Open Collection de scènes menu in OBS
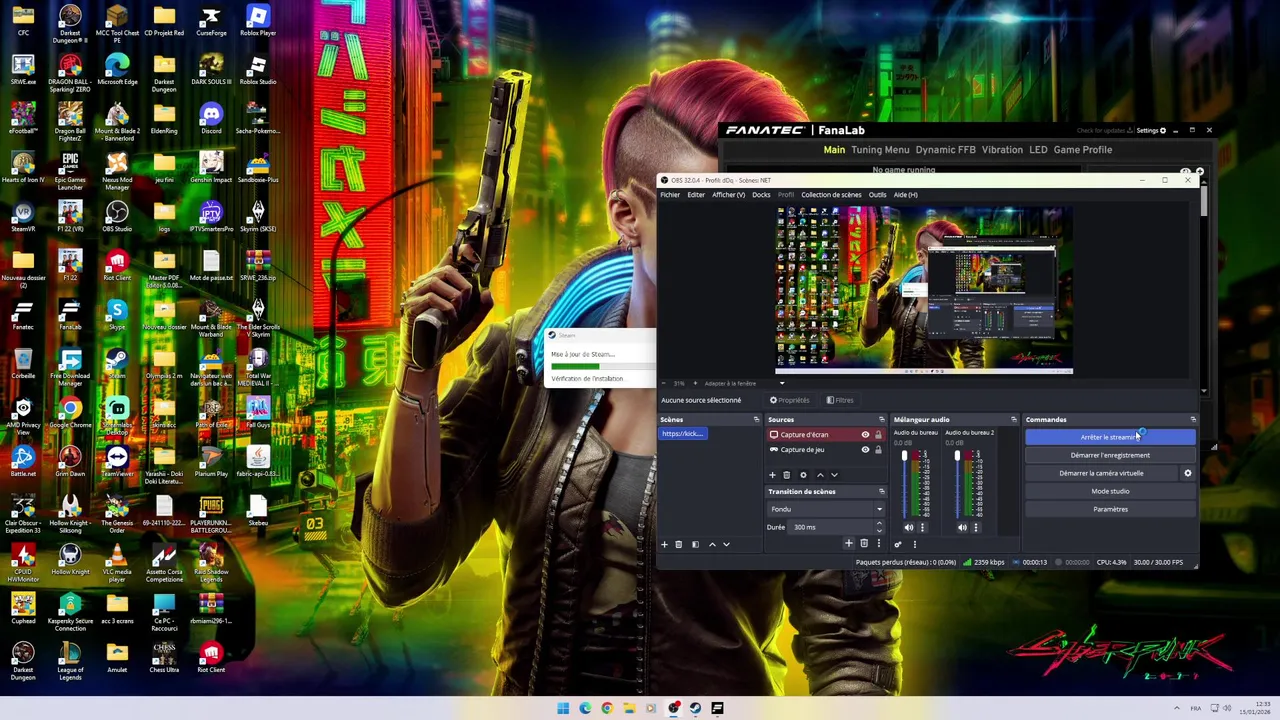This screenshot has height=720, width=1280. [x=831, y=195]
